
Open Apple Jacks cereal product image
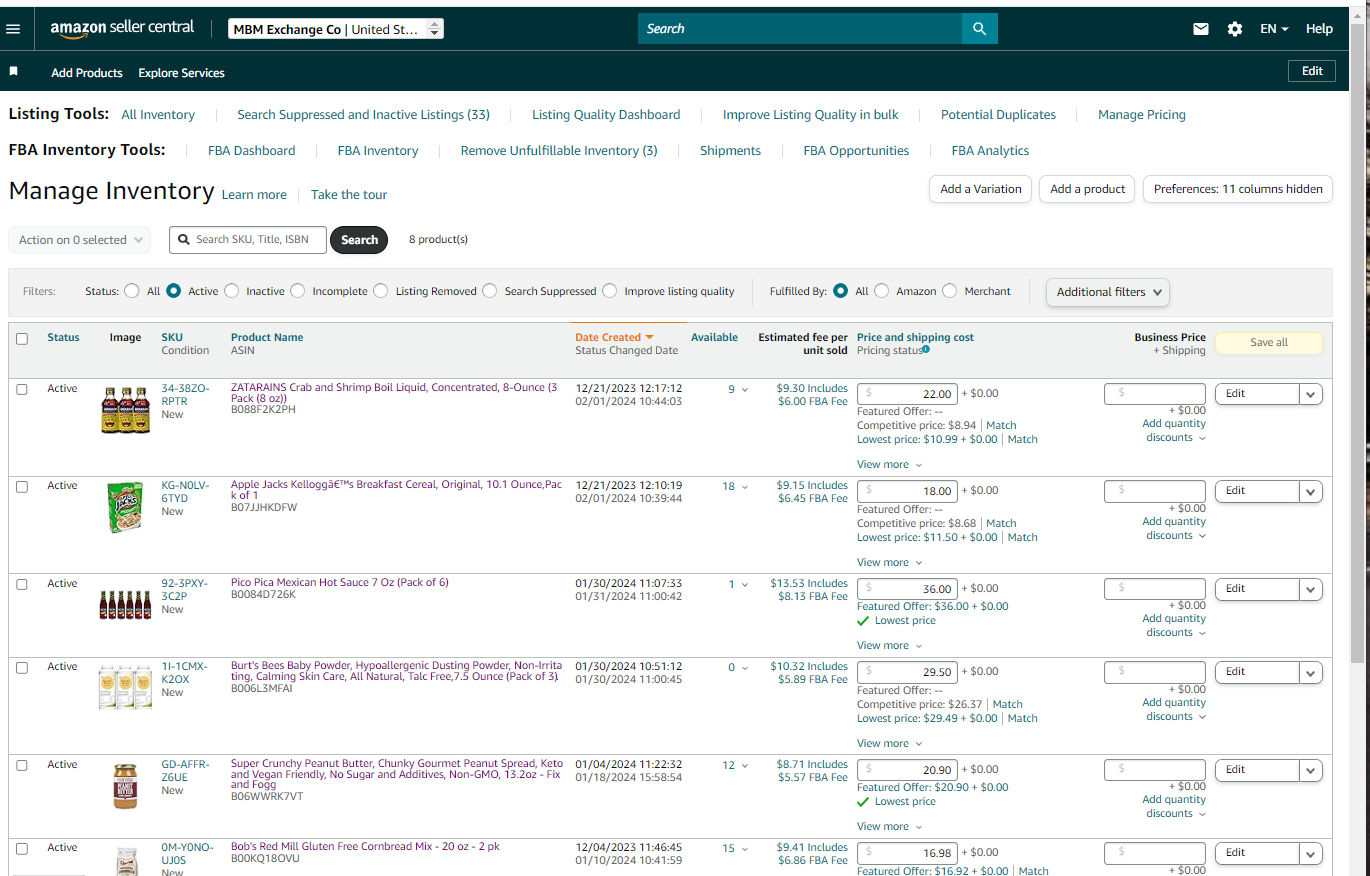125,507
